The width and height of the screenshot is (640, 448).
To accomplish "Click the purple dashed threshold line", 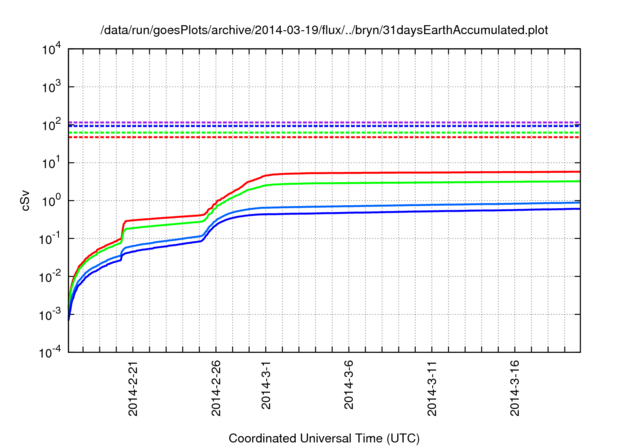I will click(320, 122).
